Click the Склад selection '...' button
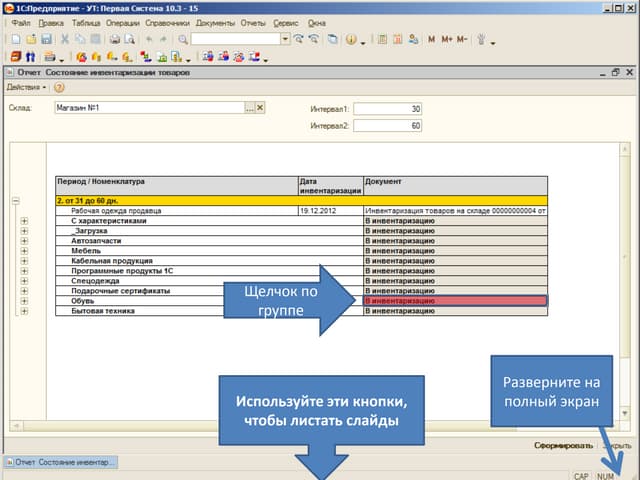 click(249, 108)
